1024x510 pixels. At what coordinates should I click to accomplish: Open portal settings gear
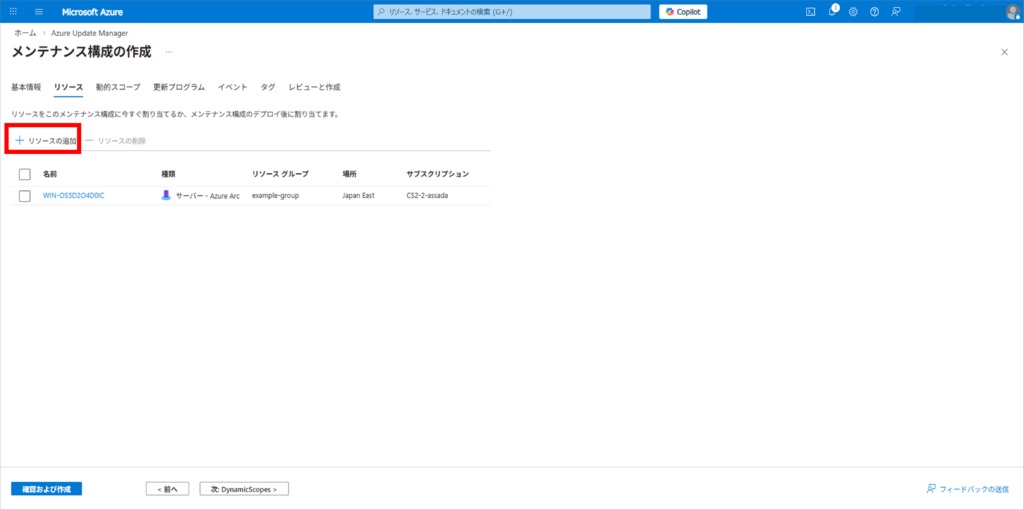853,12
